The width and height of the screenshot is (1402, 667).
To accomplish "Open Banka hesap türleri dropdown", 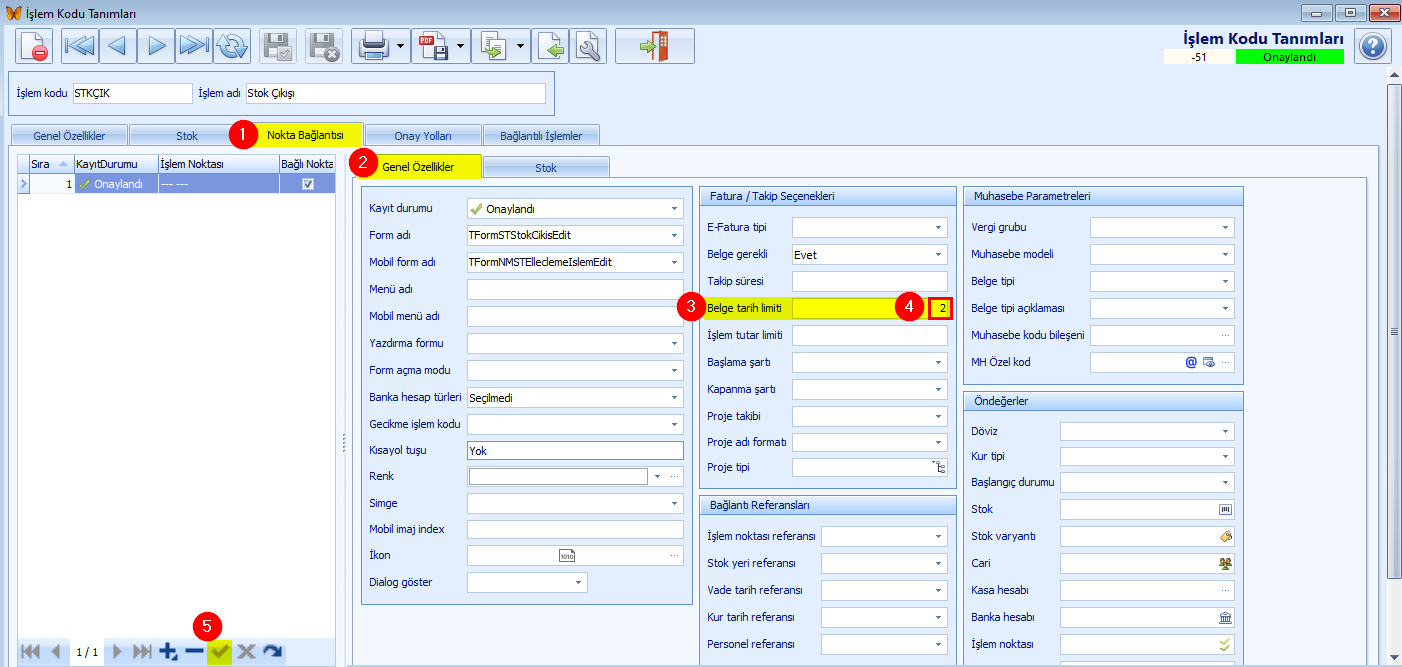I will [675, 397].
